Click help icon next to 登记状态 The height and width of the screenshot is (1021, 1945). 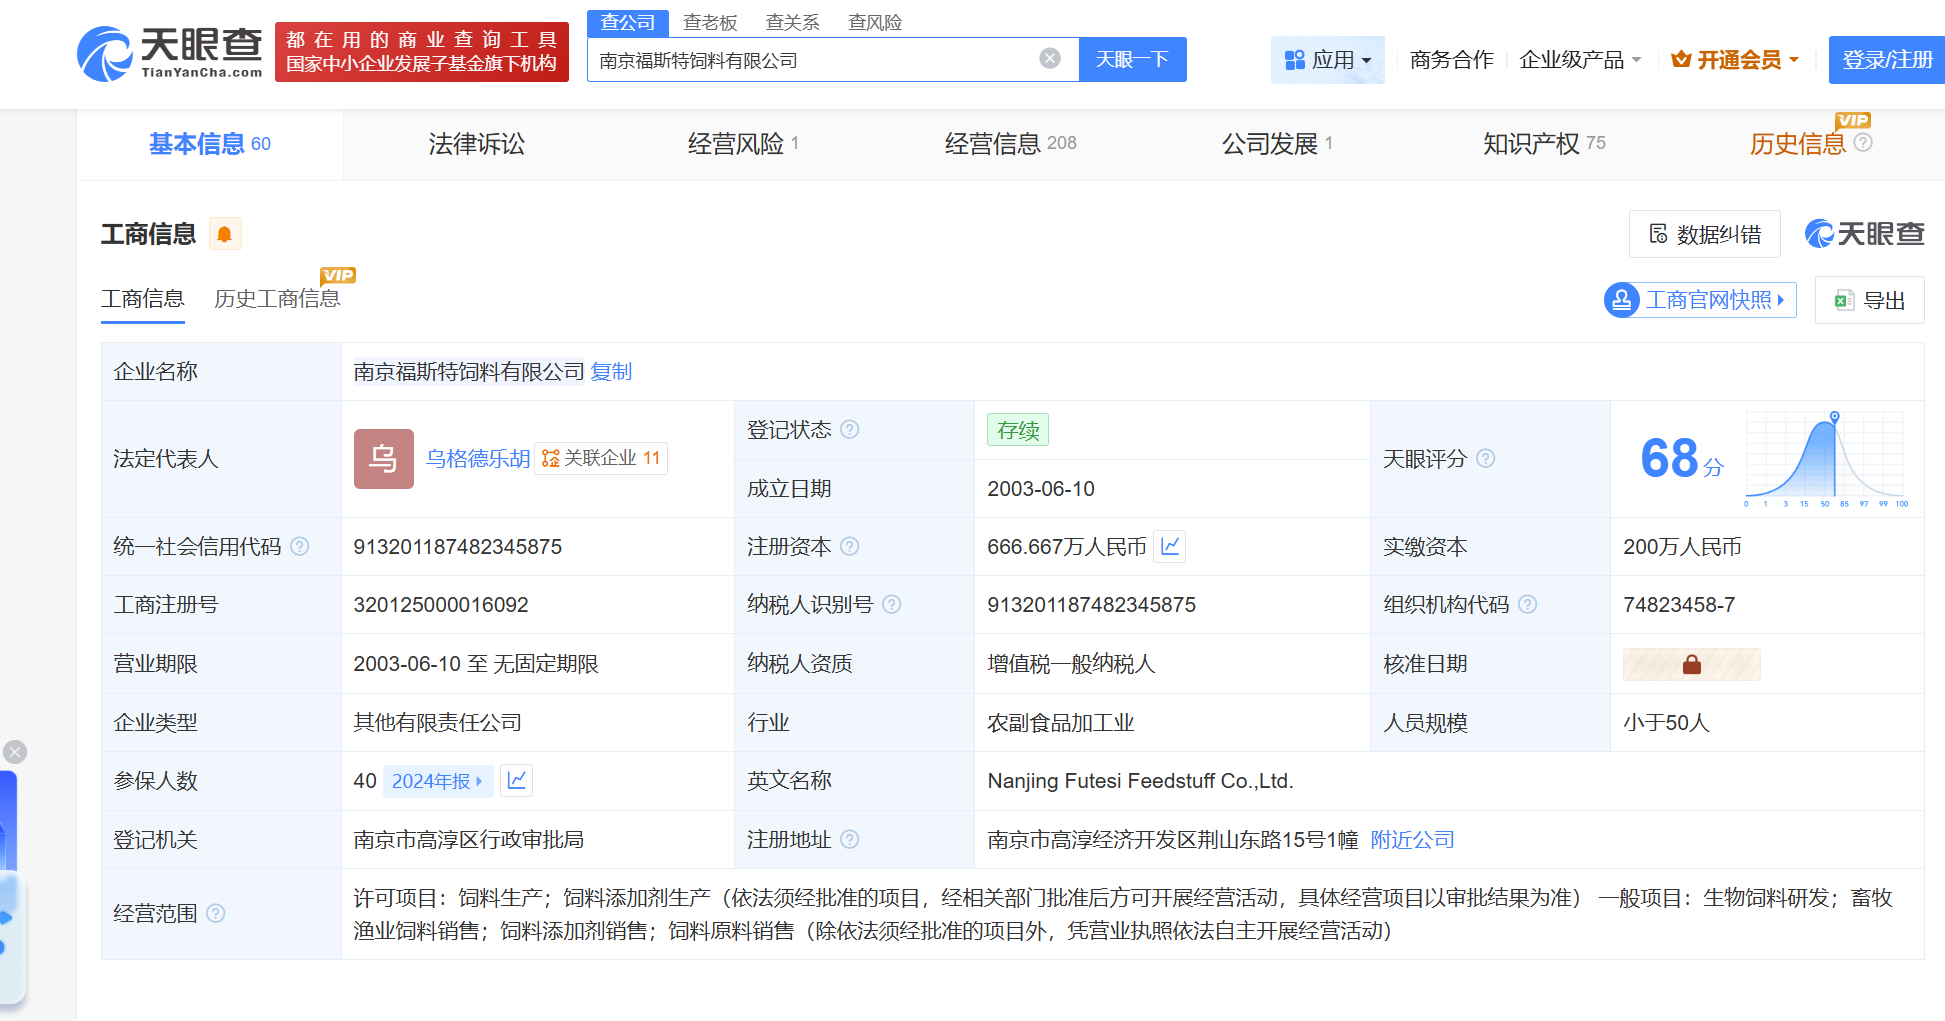[849, 430]
